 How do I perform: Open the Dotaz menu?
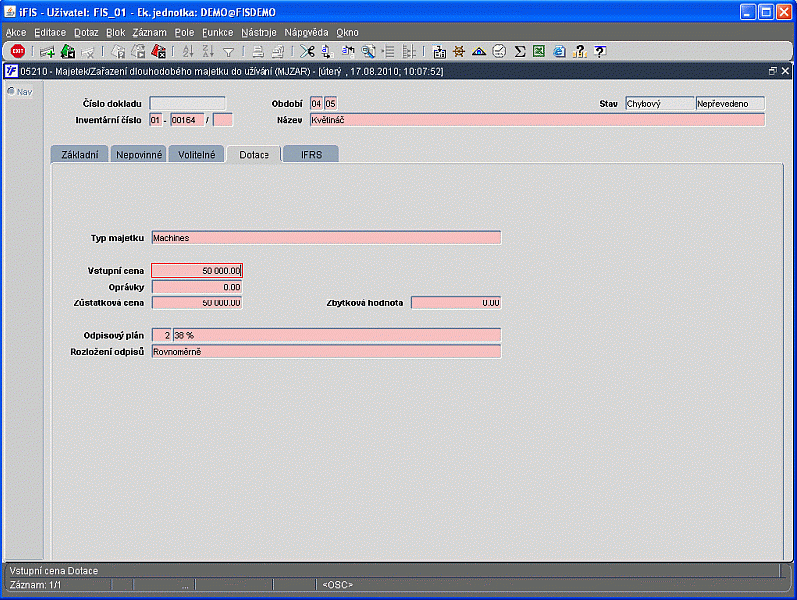coord(86,33)
